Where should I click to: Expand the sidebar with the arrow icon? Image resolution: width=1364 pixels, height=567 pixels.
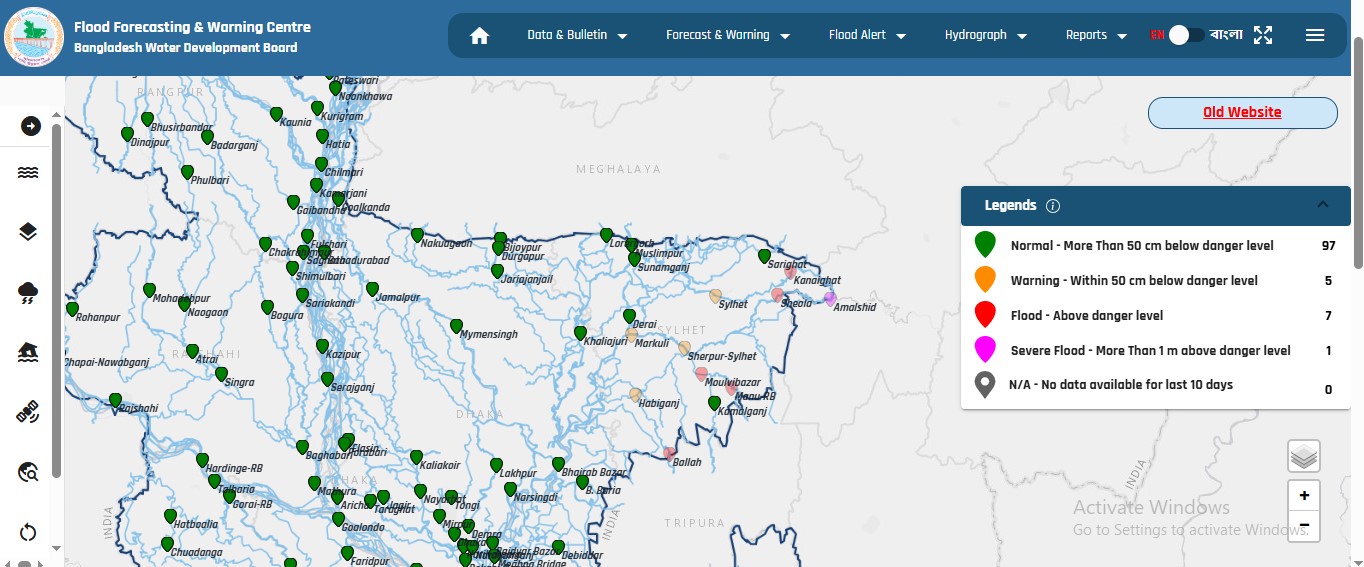(x=30, y=126)
